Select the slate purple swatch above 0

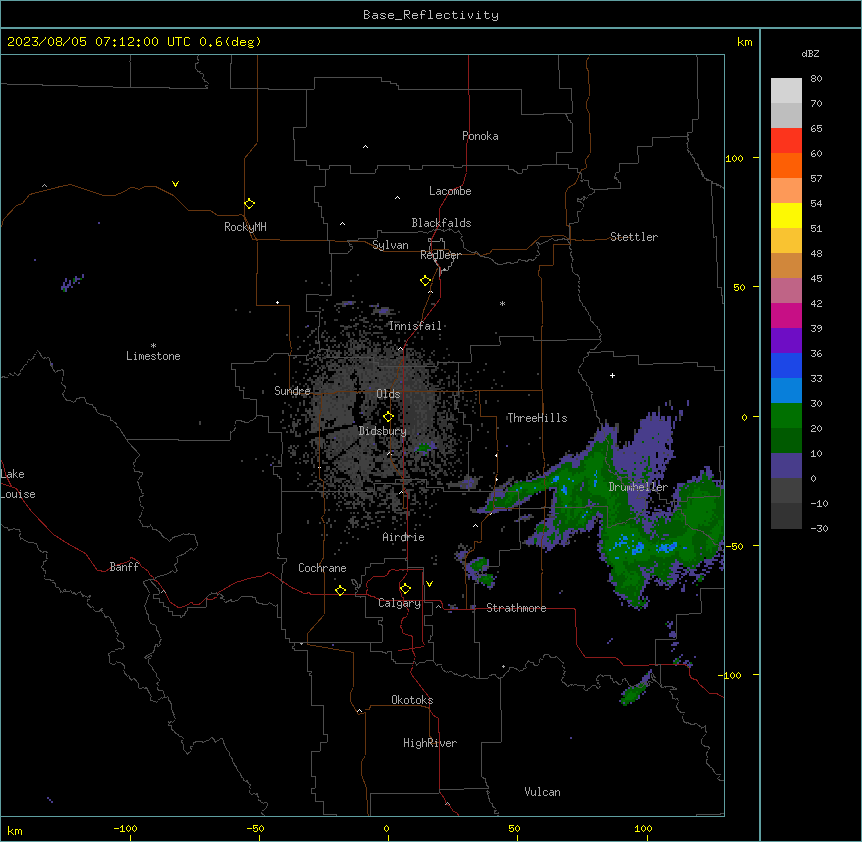pyautogui.click(x=786, y=466)
